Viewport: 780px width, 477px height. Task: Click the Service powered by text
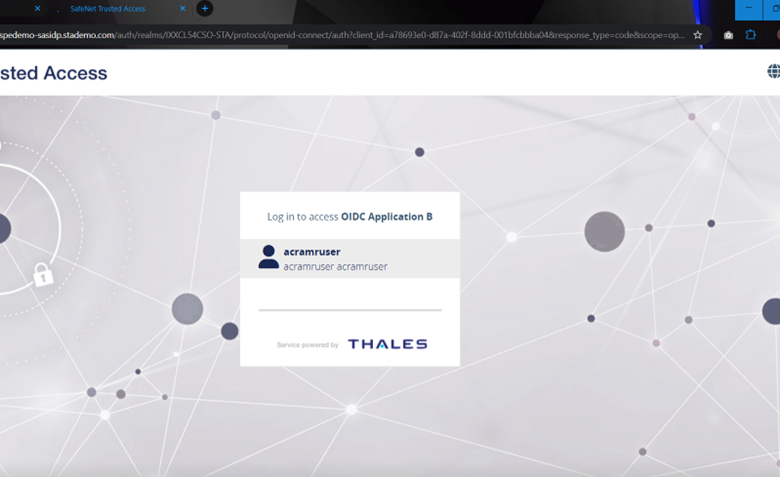307,345
